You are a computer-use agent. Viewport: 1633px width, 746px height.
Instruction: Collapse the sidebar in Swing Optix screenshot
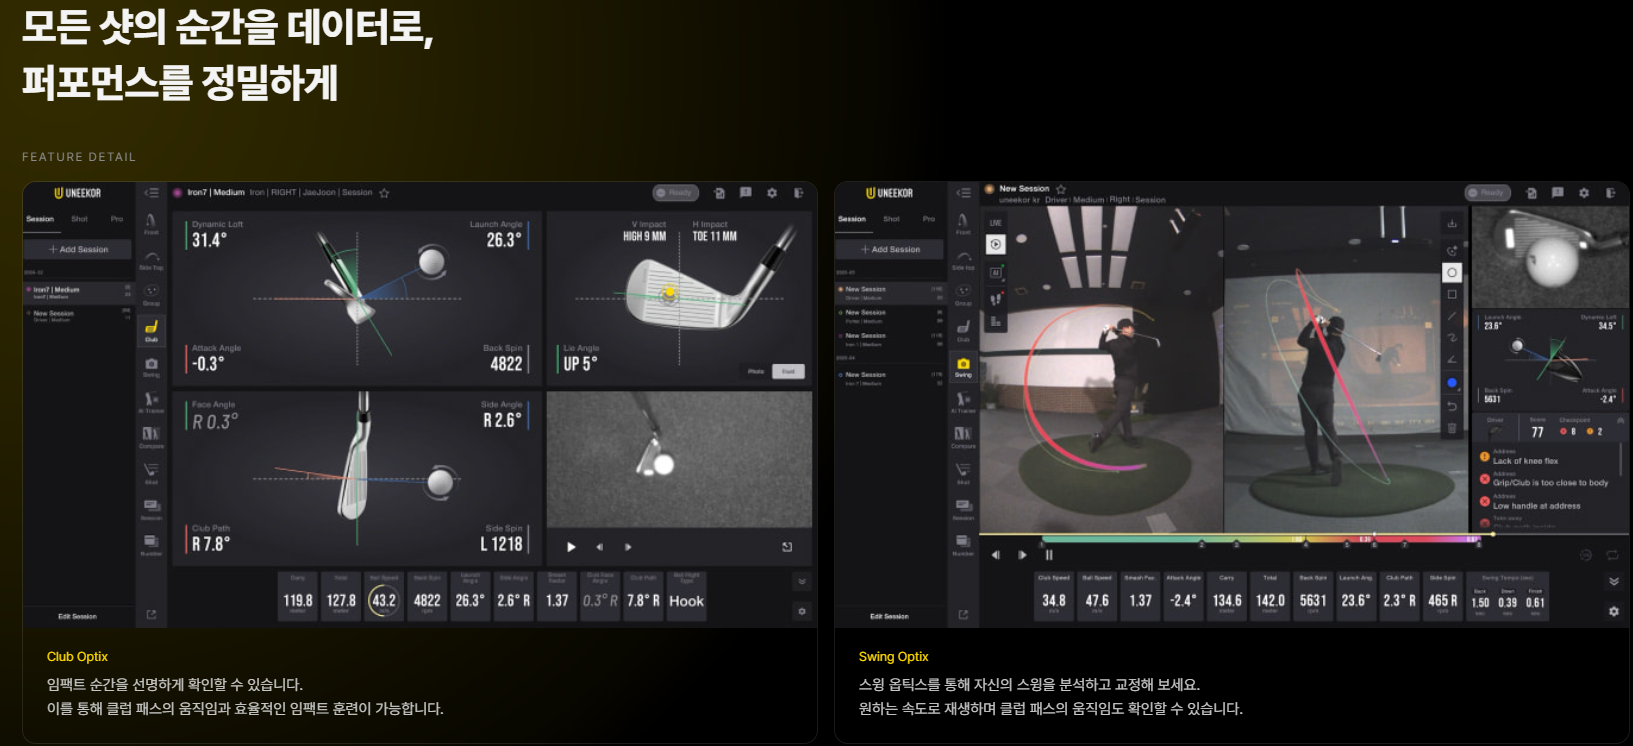pyautogui.click(x=963, y=193)
